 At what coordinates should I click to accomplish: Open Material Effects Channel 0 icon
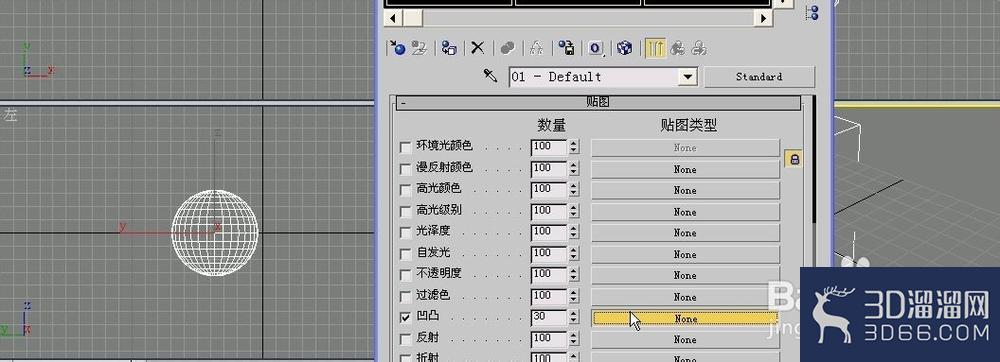pyautogui.click(x=596, y=48)
